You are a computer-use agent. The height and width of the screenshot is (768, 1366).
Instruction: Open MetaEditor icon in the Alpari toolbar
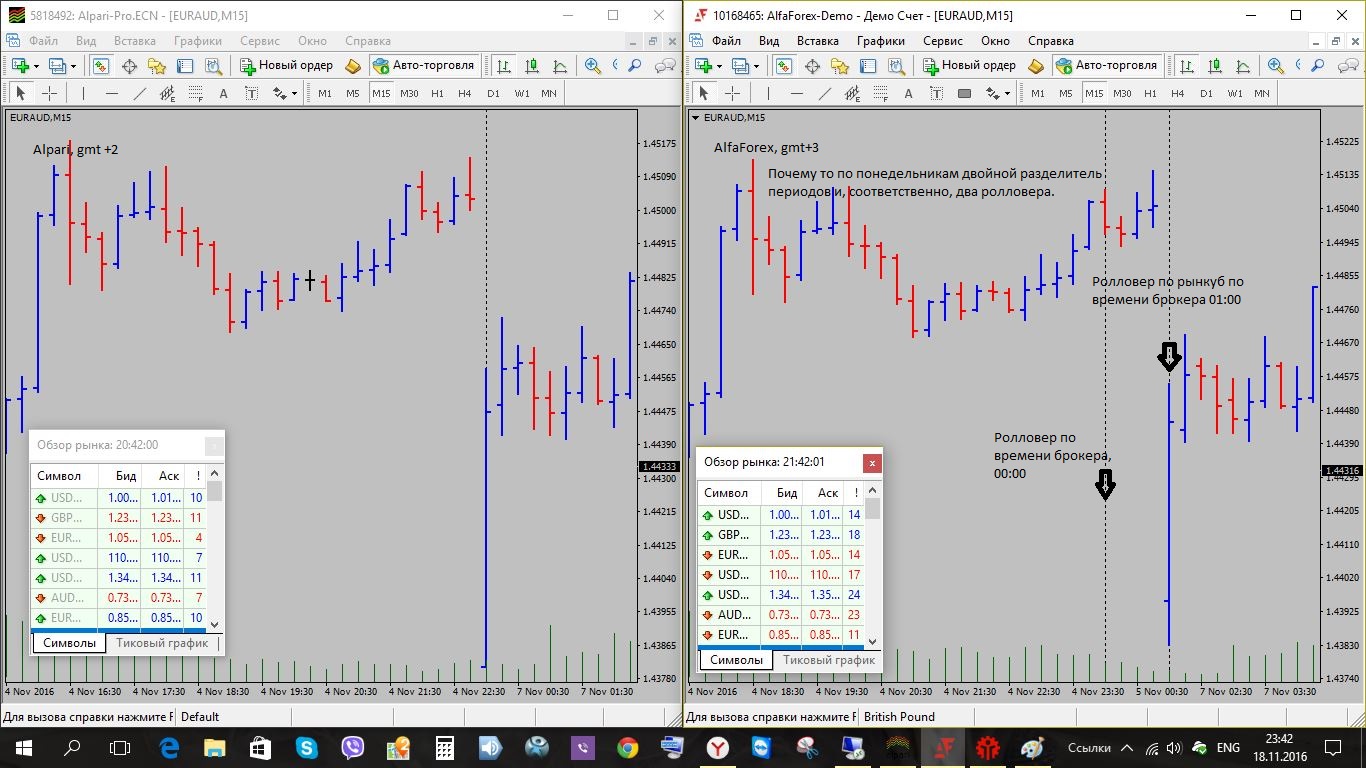click(x=353, y=66)
